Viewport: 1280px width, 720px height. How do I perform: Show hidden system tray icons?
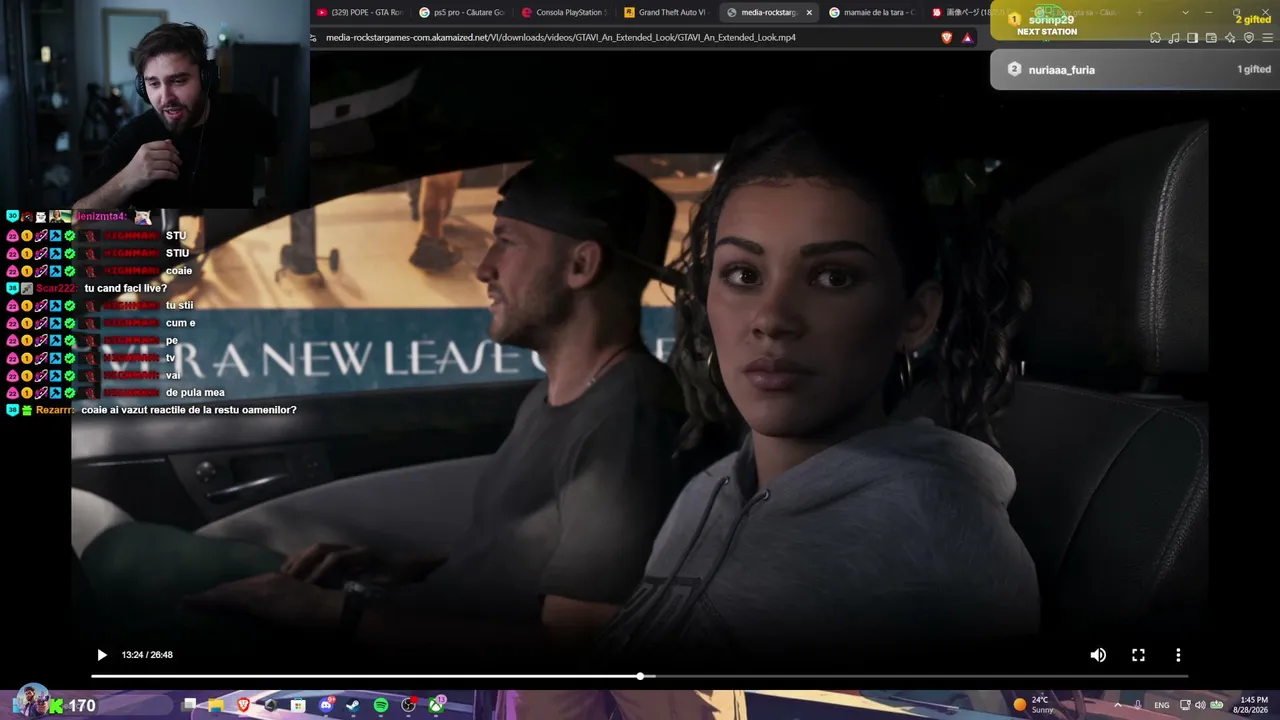[x=1118, y=705]
